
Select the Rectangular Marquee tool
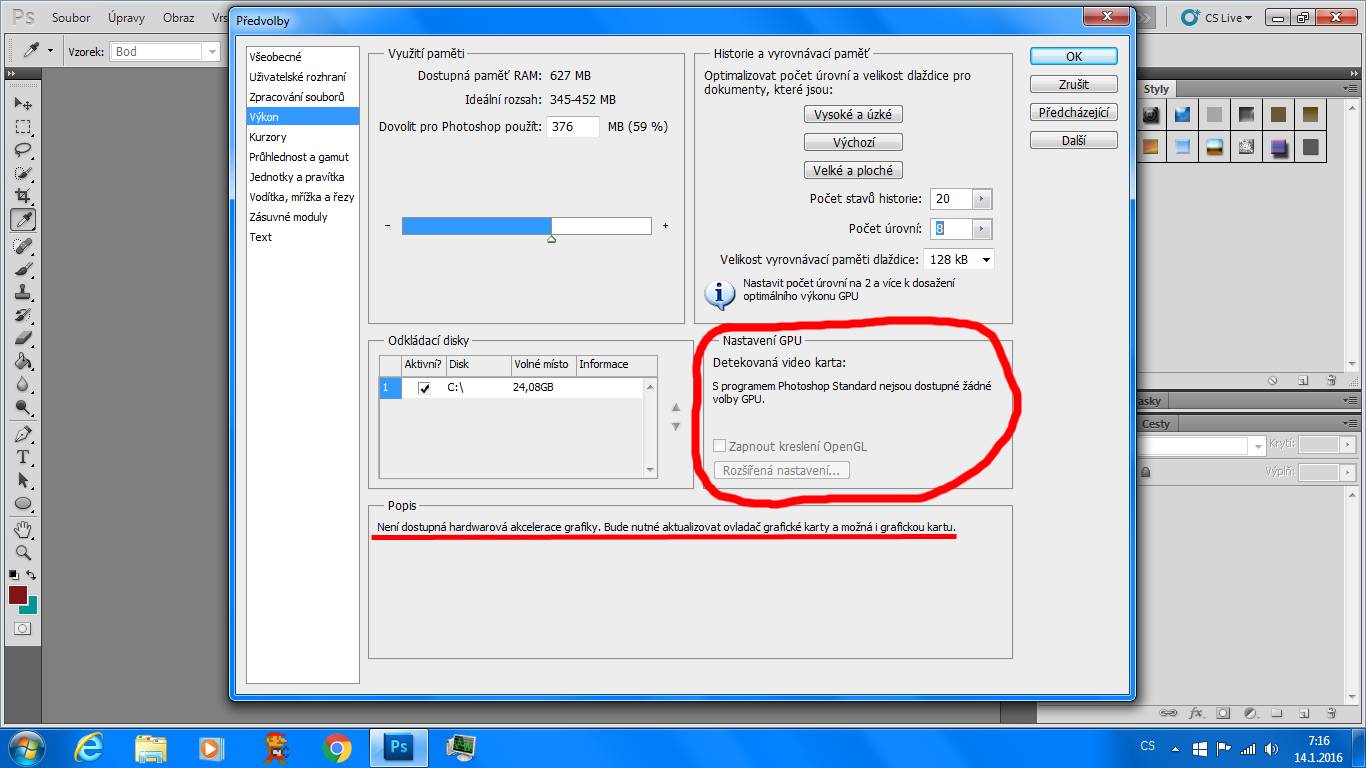[x=22, y=128]
